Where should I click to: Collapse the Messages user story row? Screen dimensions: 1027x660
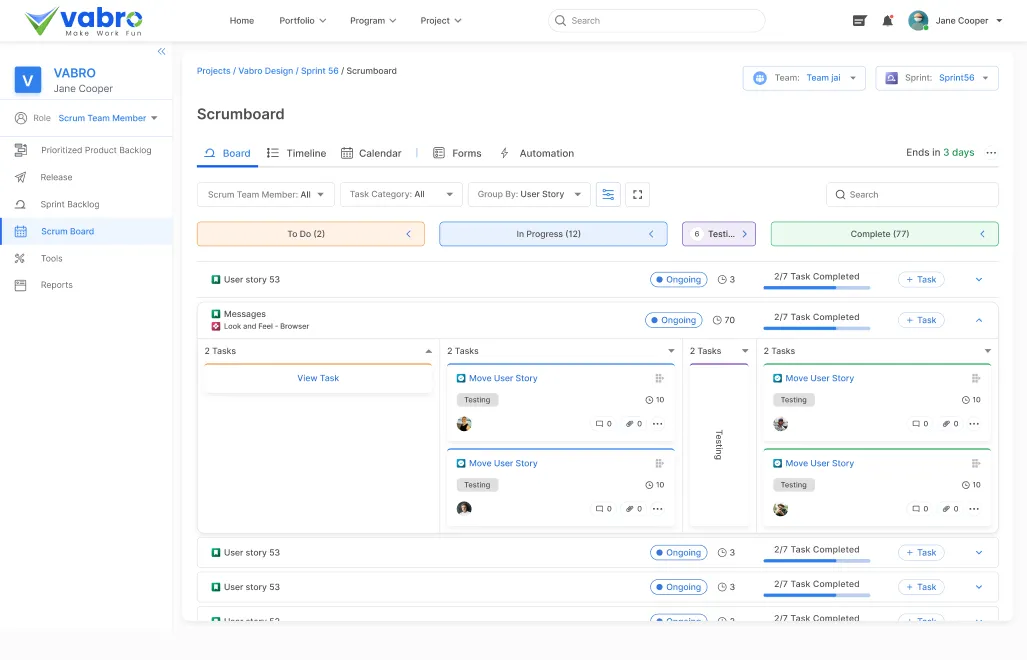pos(978,321)
